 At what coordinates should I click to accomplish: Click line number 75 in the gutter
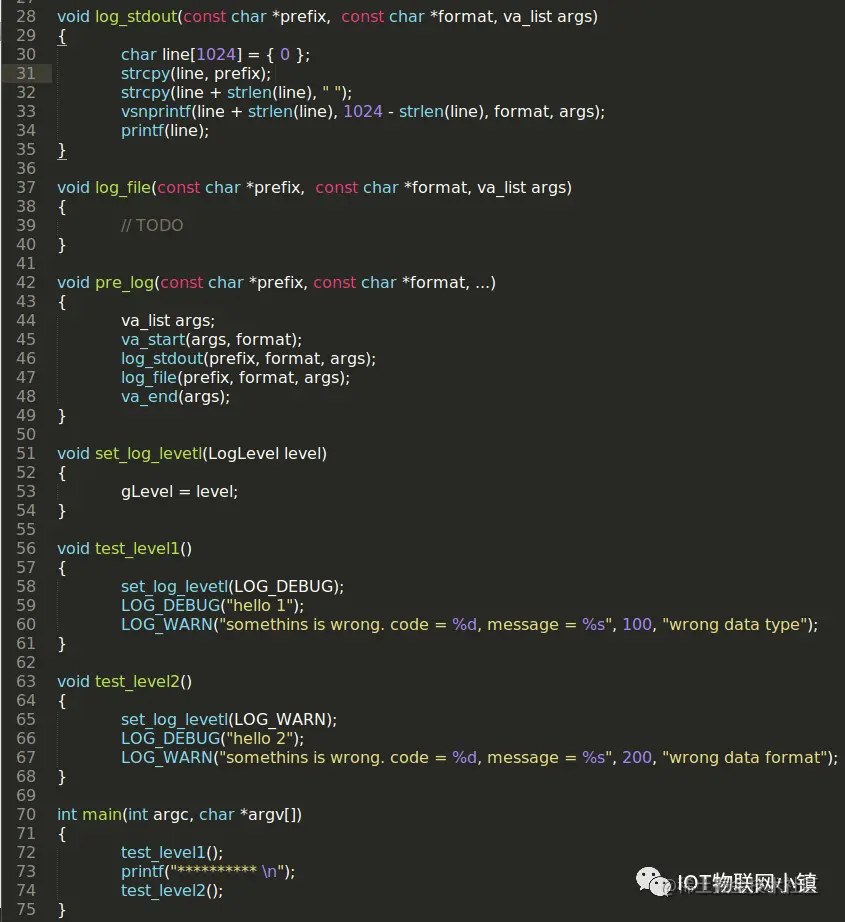coord(26,910)
